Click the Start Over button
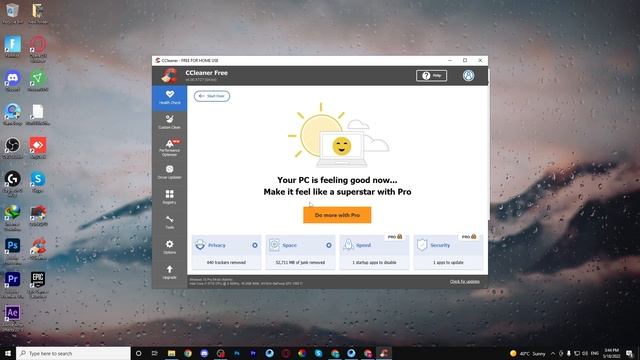Screen dimensions: 640x360 pyautogui.click(x=212, y=96)
